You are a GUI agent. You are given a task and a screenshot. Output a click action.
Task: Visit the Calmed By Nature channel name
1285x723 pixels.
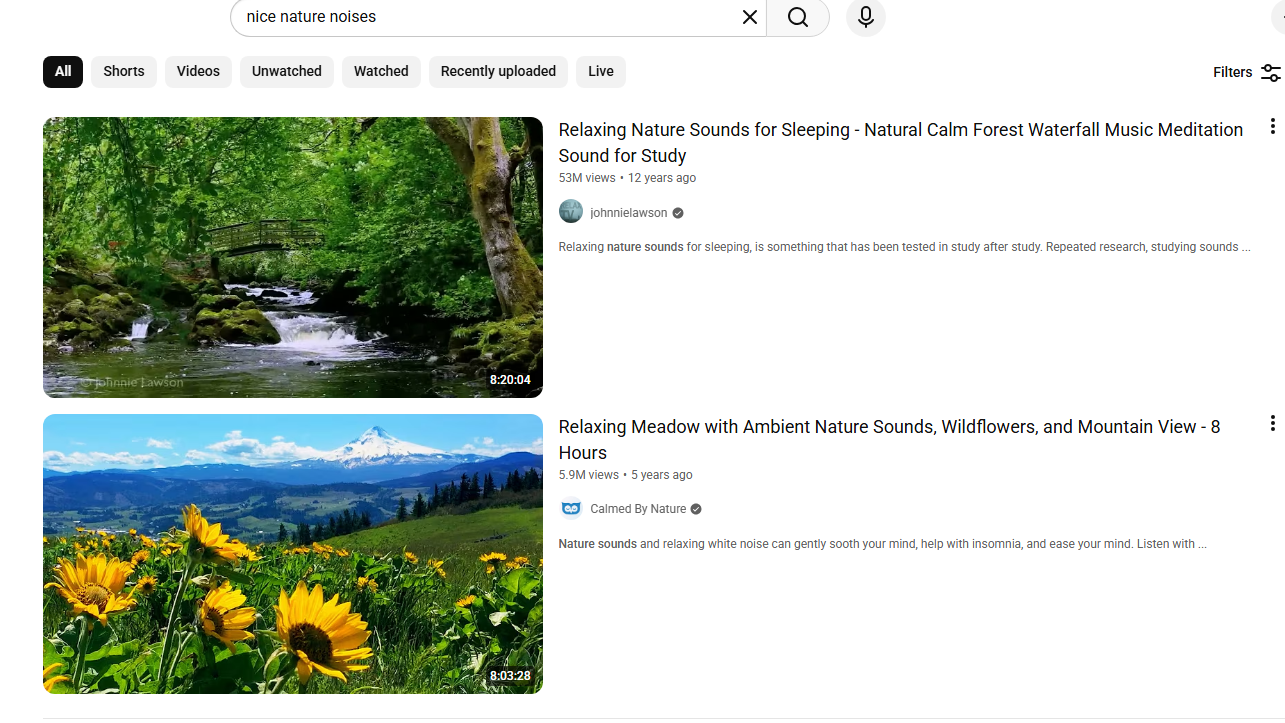click(x=638, y=509)
